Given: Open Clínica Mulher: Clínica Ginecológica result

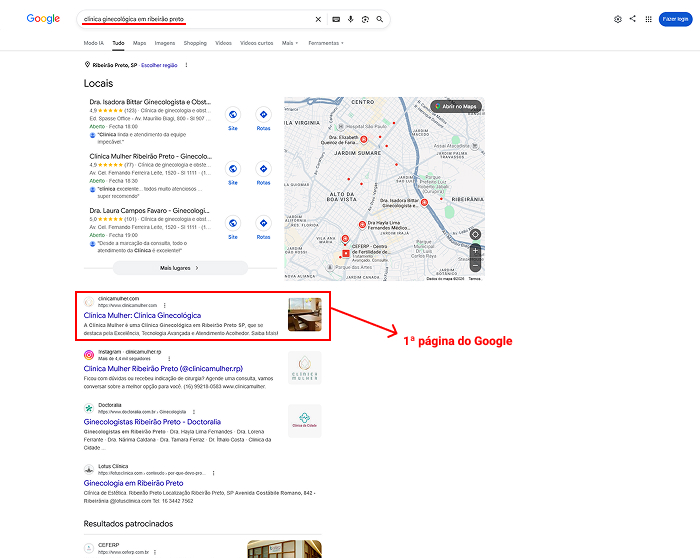Looking at the screenshot, I should [142, 315].
